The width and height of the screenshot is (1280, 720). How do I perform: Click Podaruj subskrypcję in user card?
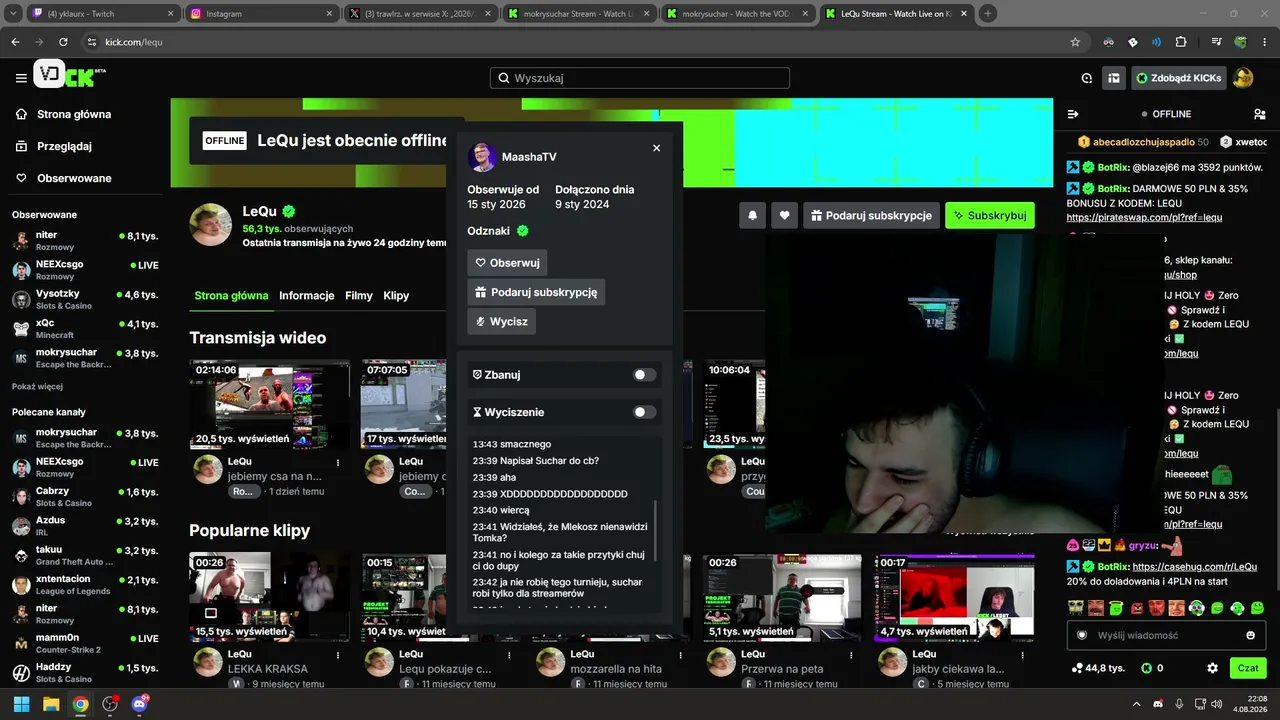tap(536, 292)
